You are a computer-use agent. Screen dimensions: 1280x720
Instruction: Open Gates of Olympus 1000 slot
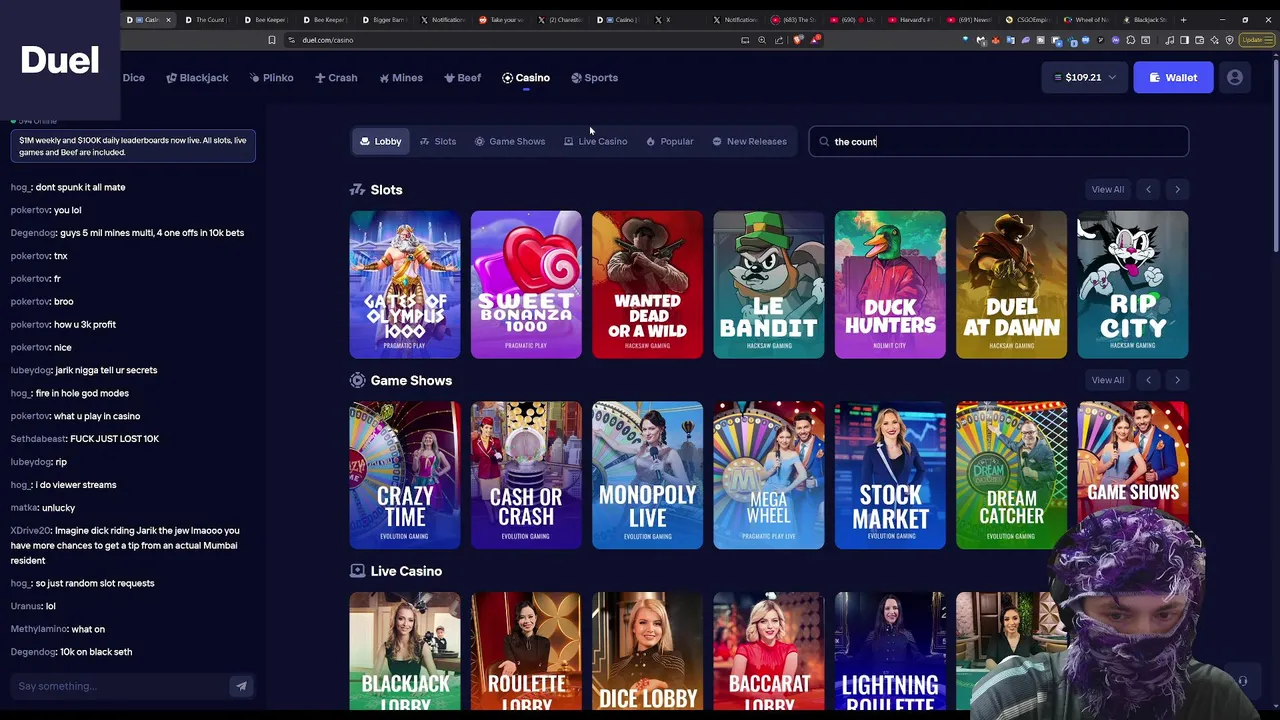click(x=405, y=284)
